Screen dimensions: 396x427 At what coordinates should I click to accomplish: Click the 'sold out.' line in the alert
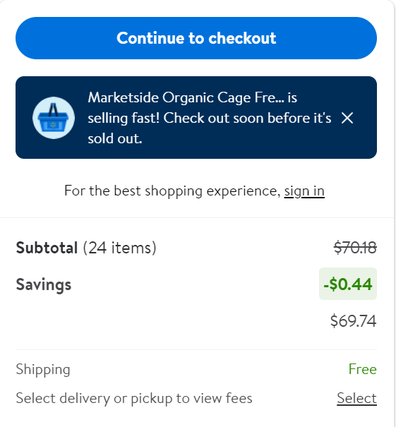pos(115,138)
